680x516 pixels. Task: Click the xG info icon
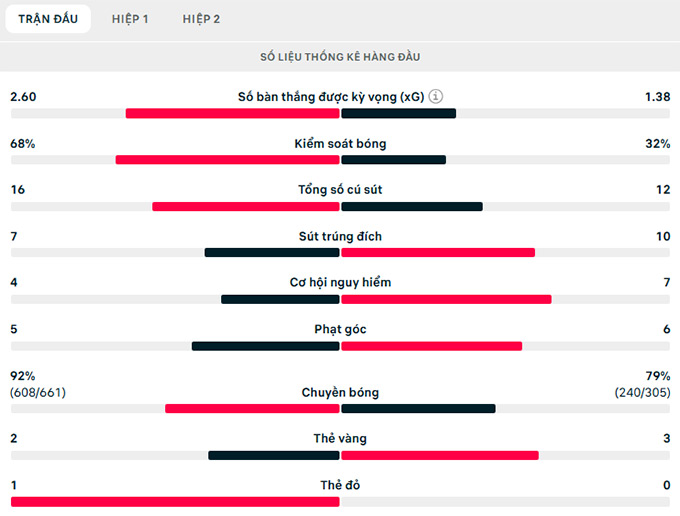pos(436,97)
